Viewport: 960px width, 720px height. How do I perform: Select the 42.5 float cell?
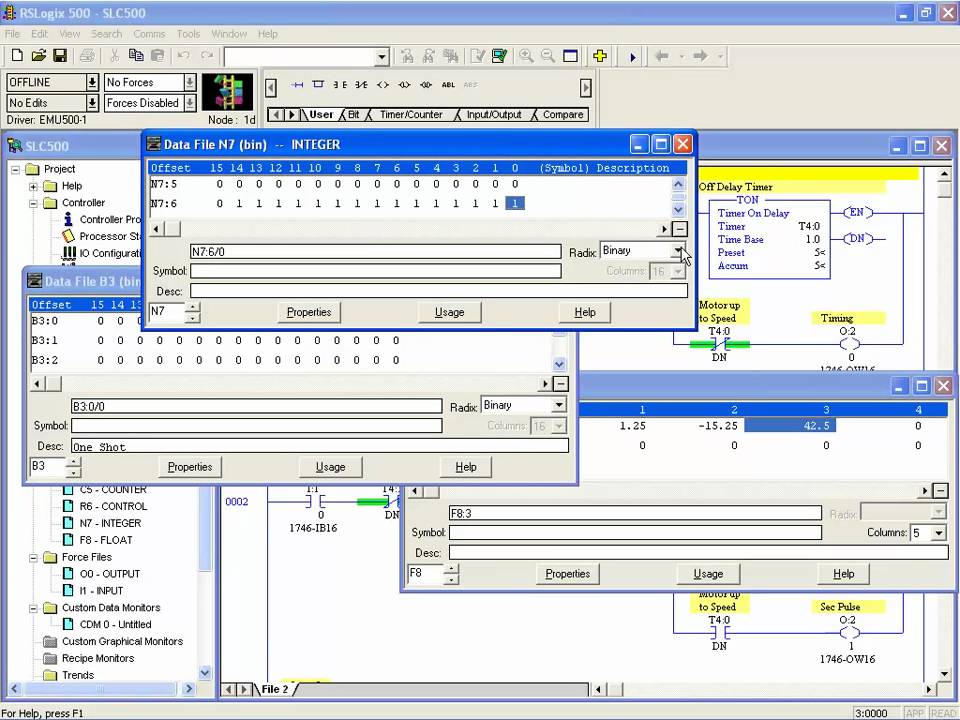pyautogui.click(x=790, y=426)
